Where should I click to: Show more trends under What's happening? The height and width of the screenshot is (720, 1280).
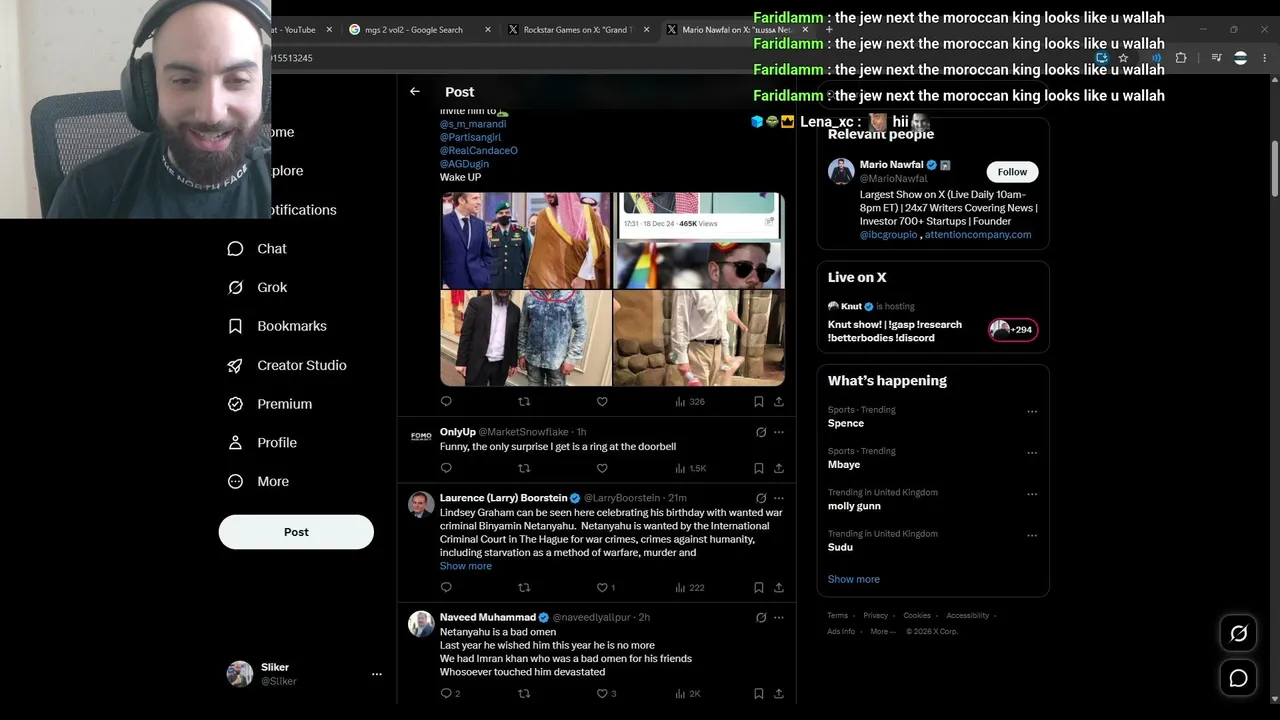pos(854,579)
